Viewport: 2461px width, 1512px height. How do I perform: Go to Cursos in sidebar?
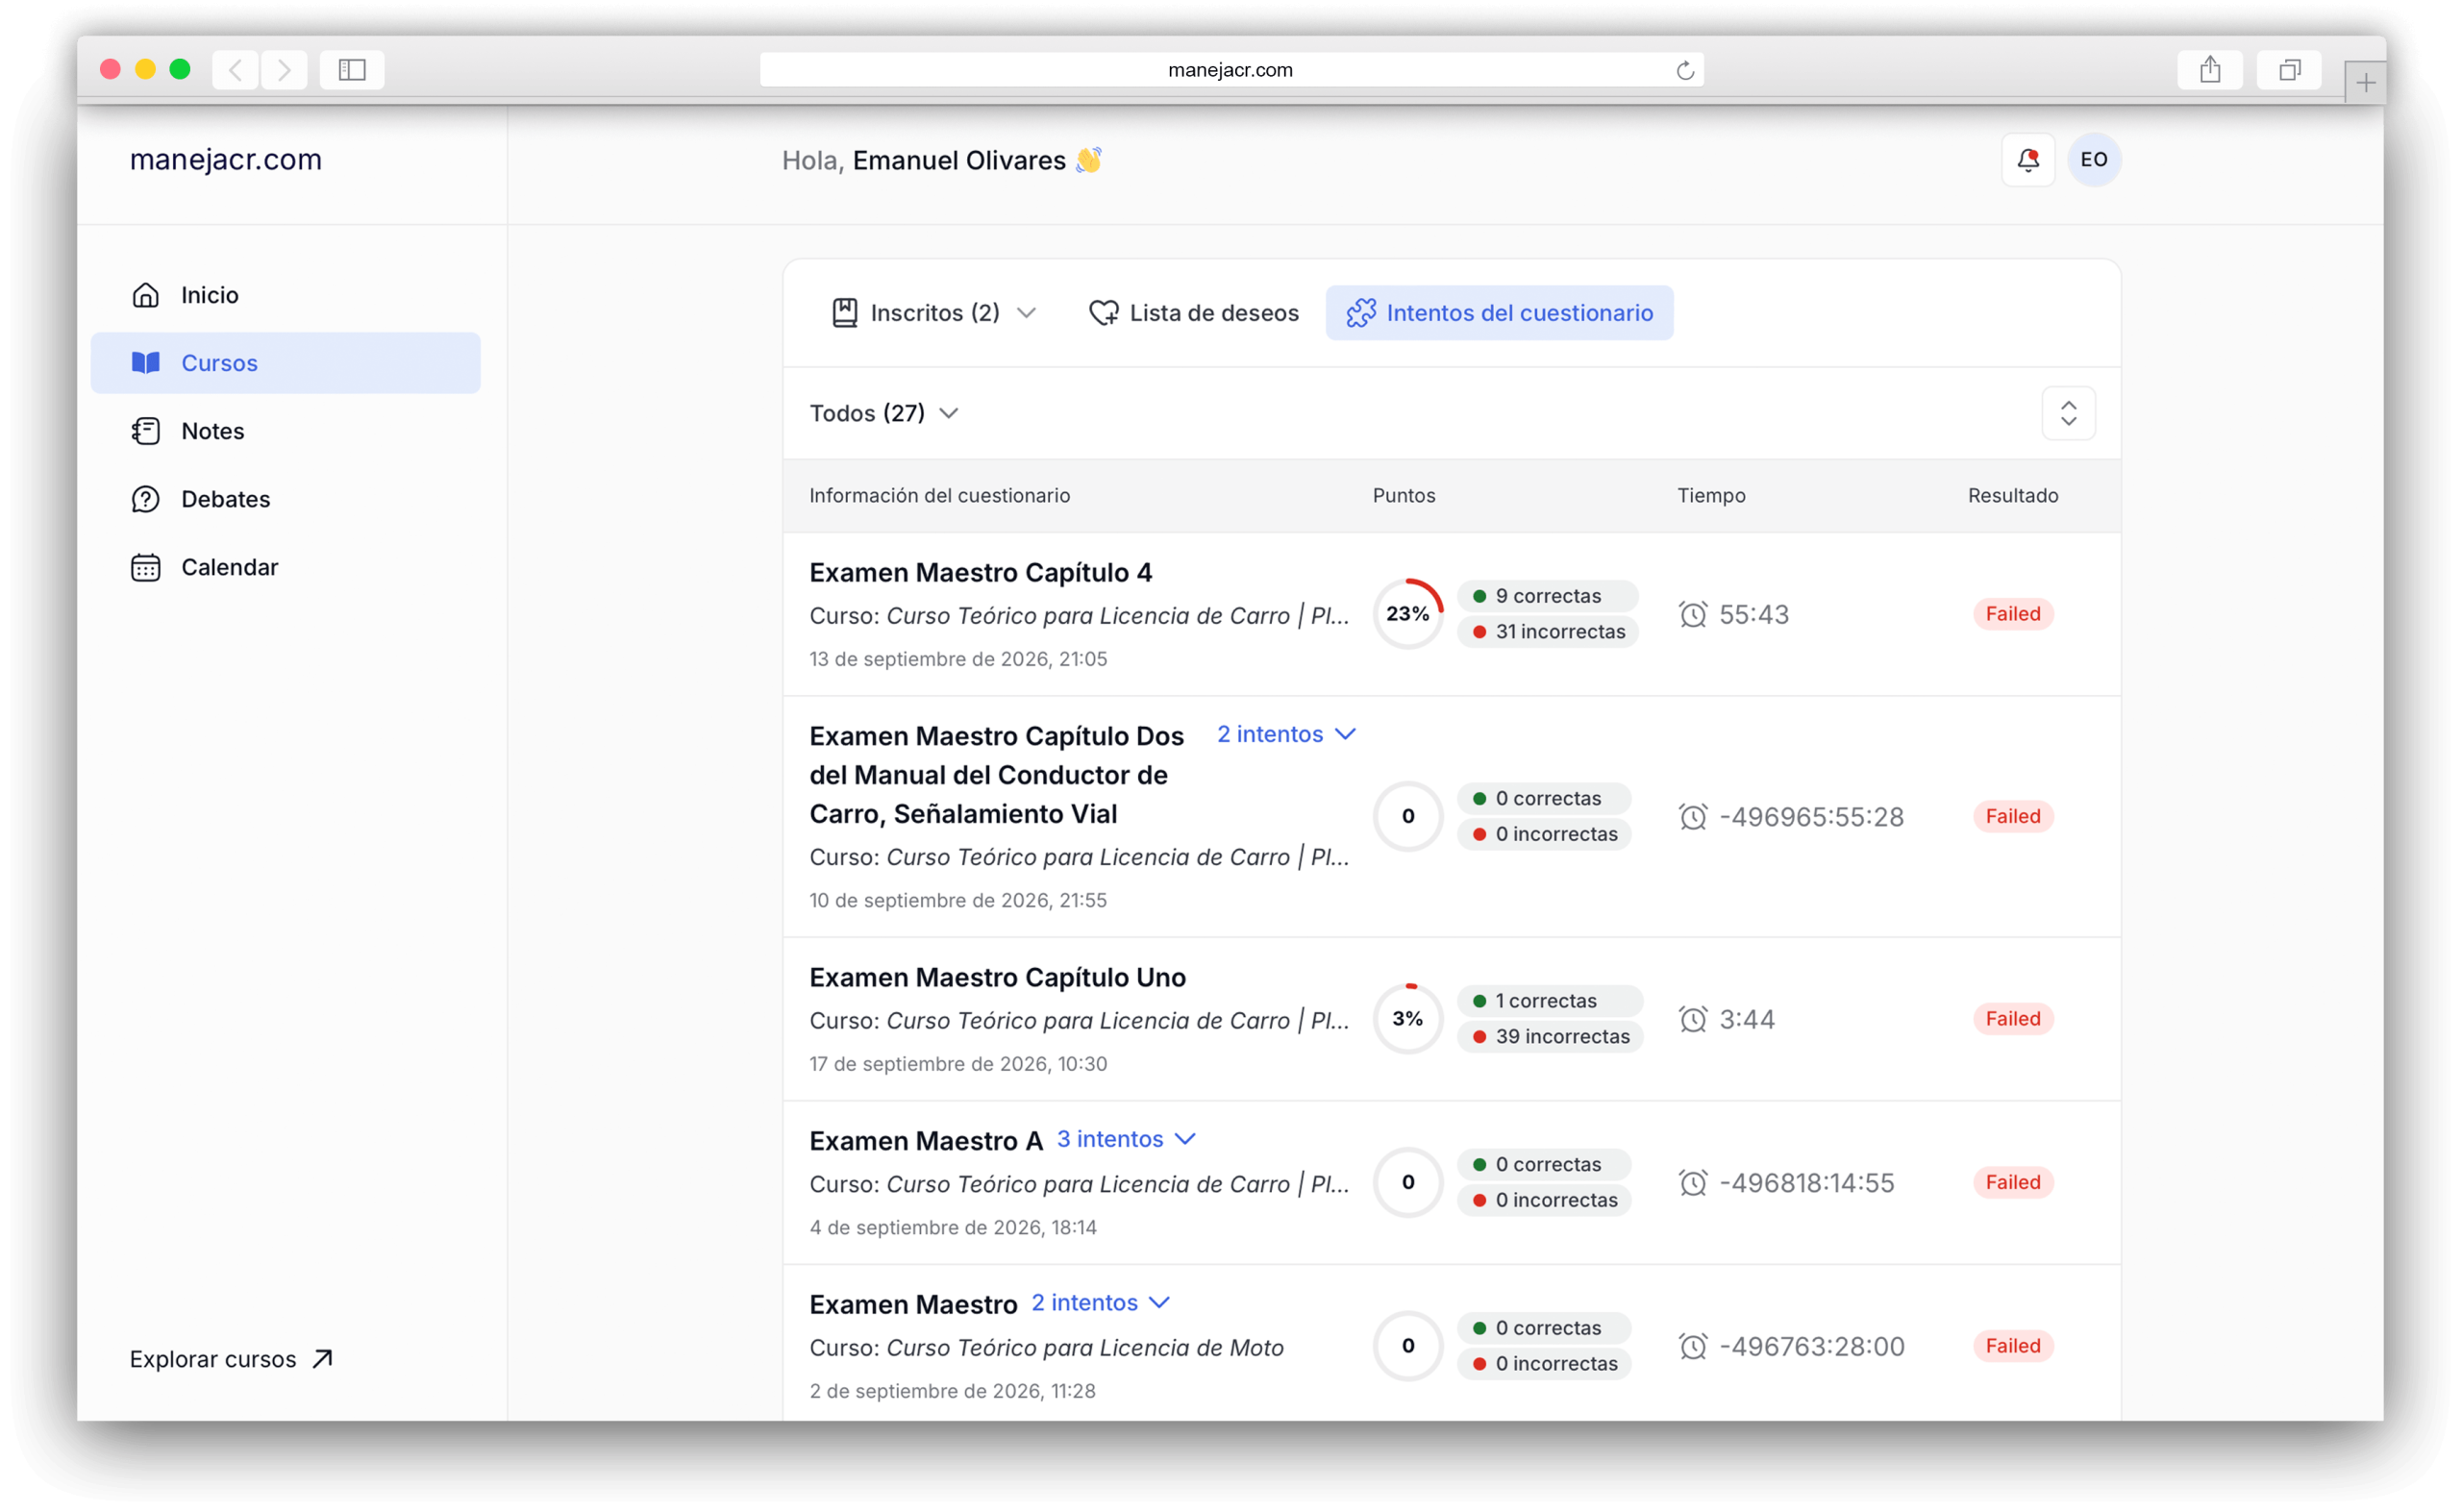286,363
